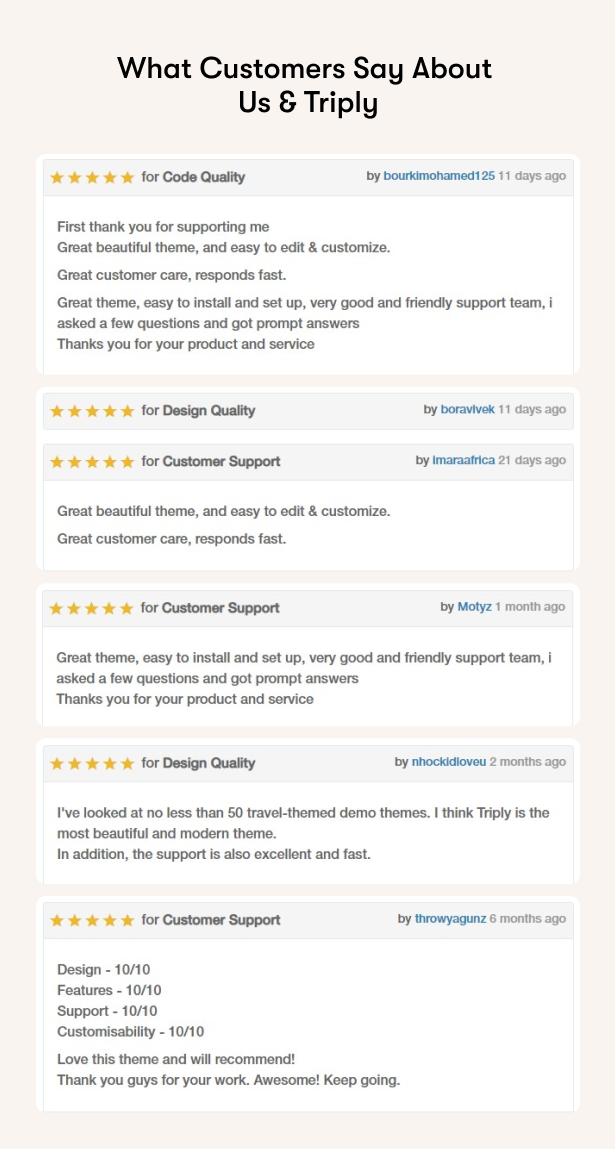
Task: Click the five stars beside Design Quality by boravivek
Action: [x=92, y=411]
